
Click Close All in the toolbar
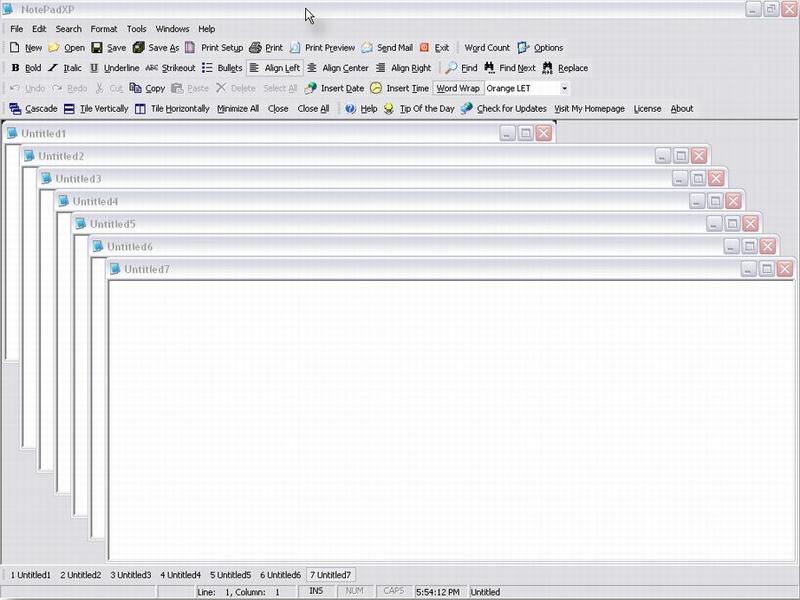[313, 109]
